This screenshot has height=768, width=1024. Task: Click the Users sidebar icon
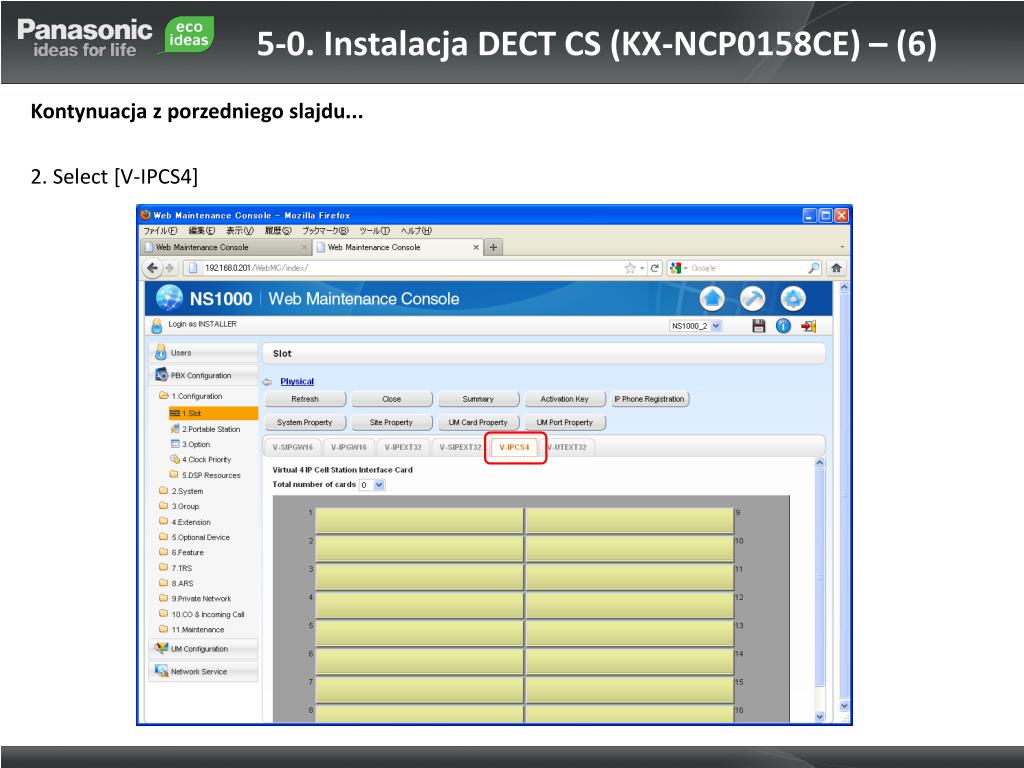point(161,353)
